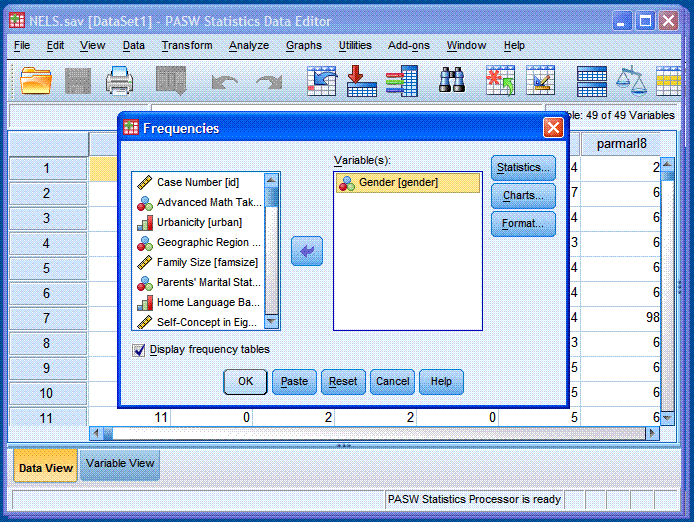The image size is (694, 522).
Task: Select Gender [gender] in Variable(s) box
Action: (x=408, y=182)
